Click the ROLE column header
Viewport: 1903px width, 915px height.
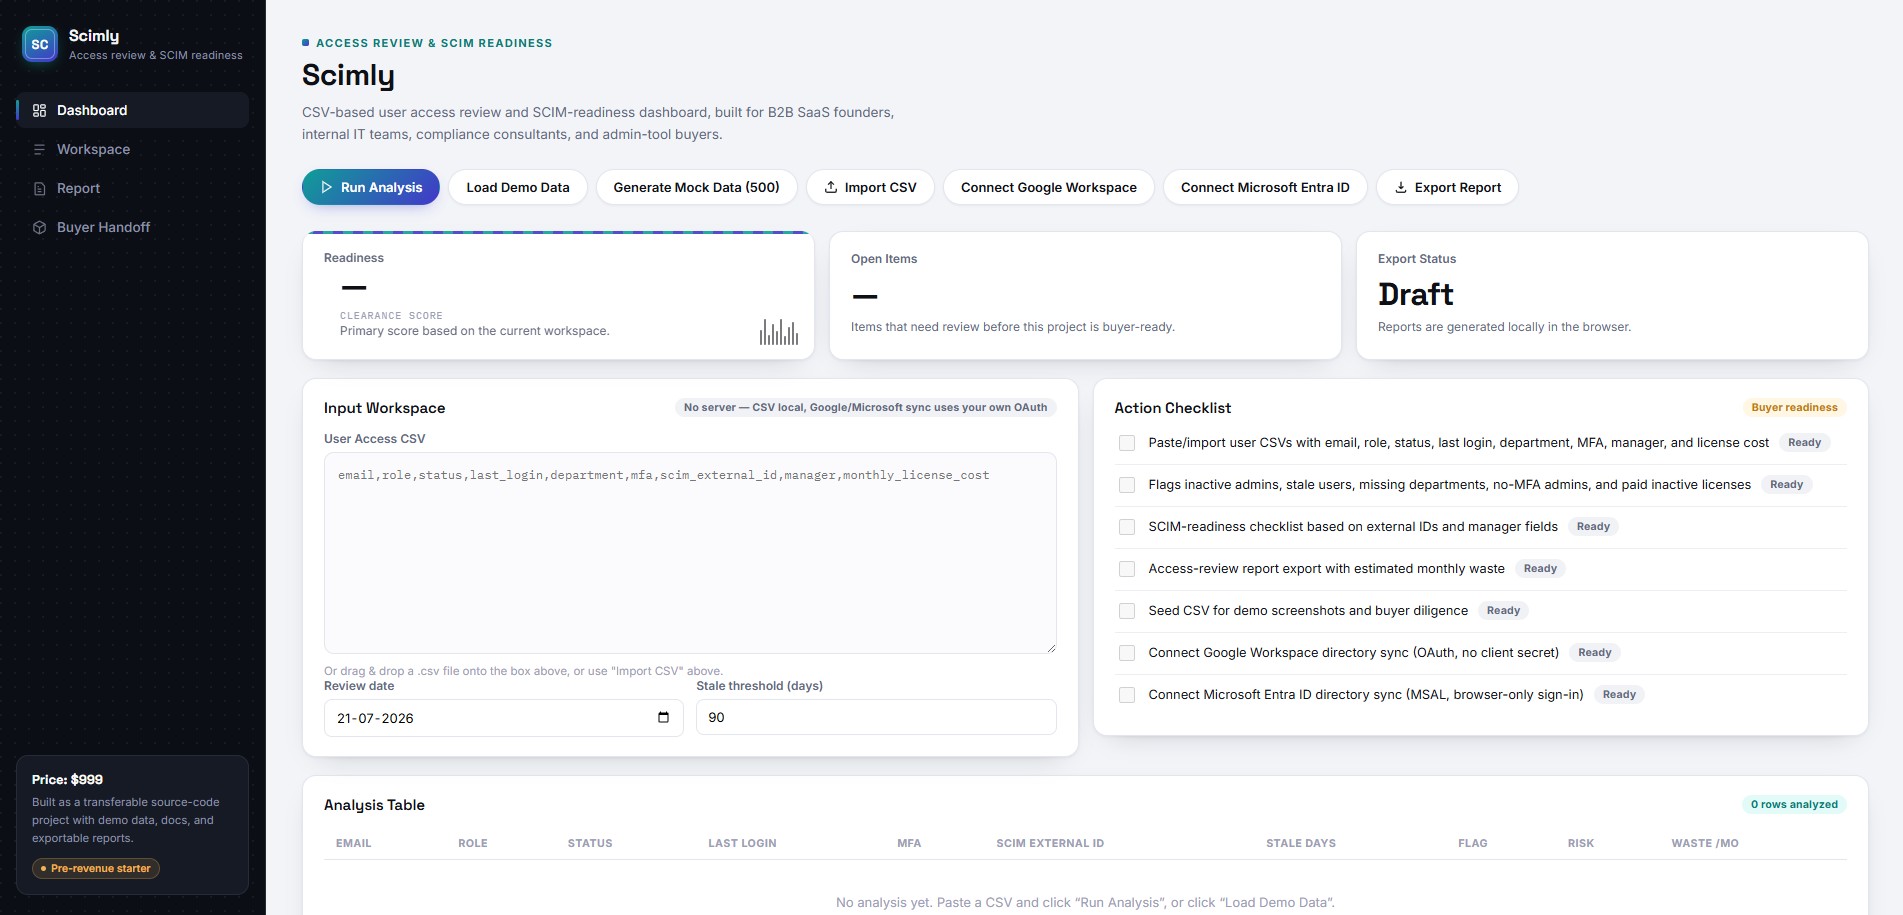click(x=473, y=843)
